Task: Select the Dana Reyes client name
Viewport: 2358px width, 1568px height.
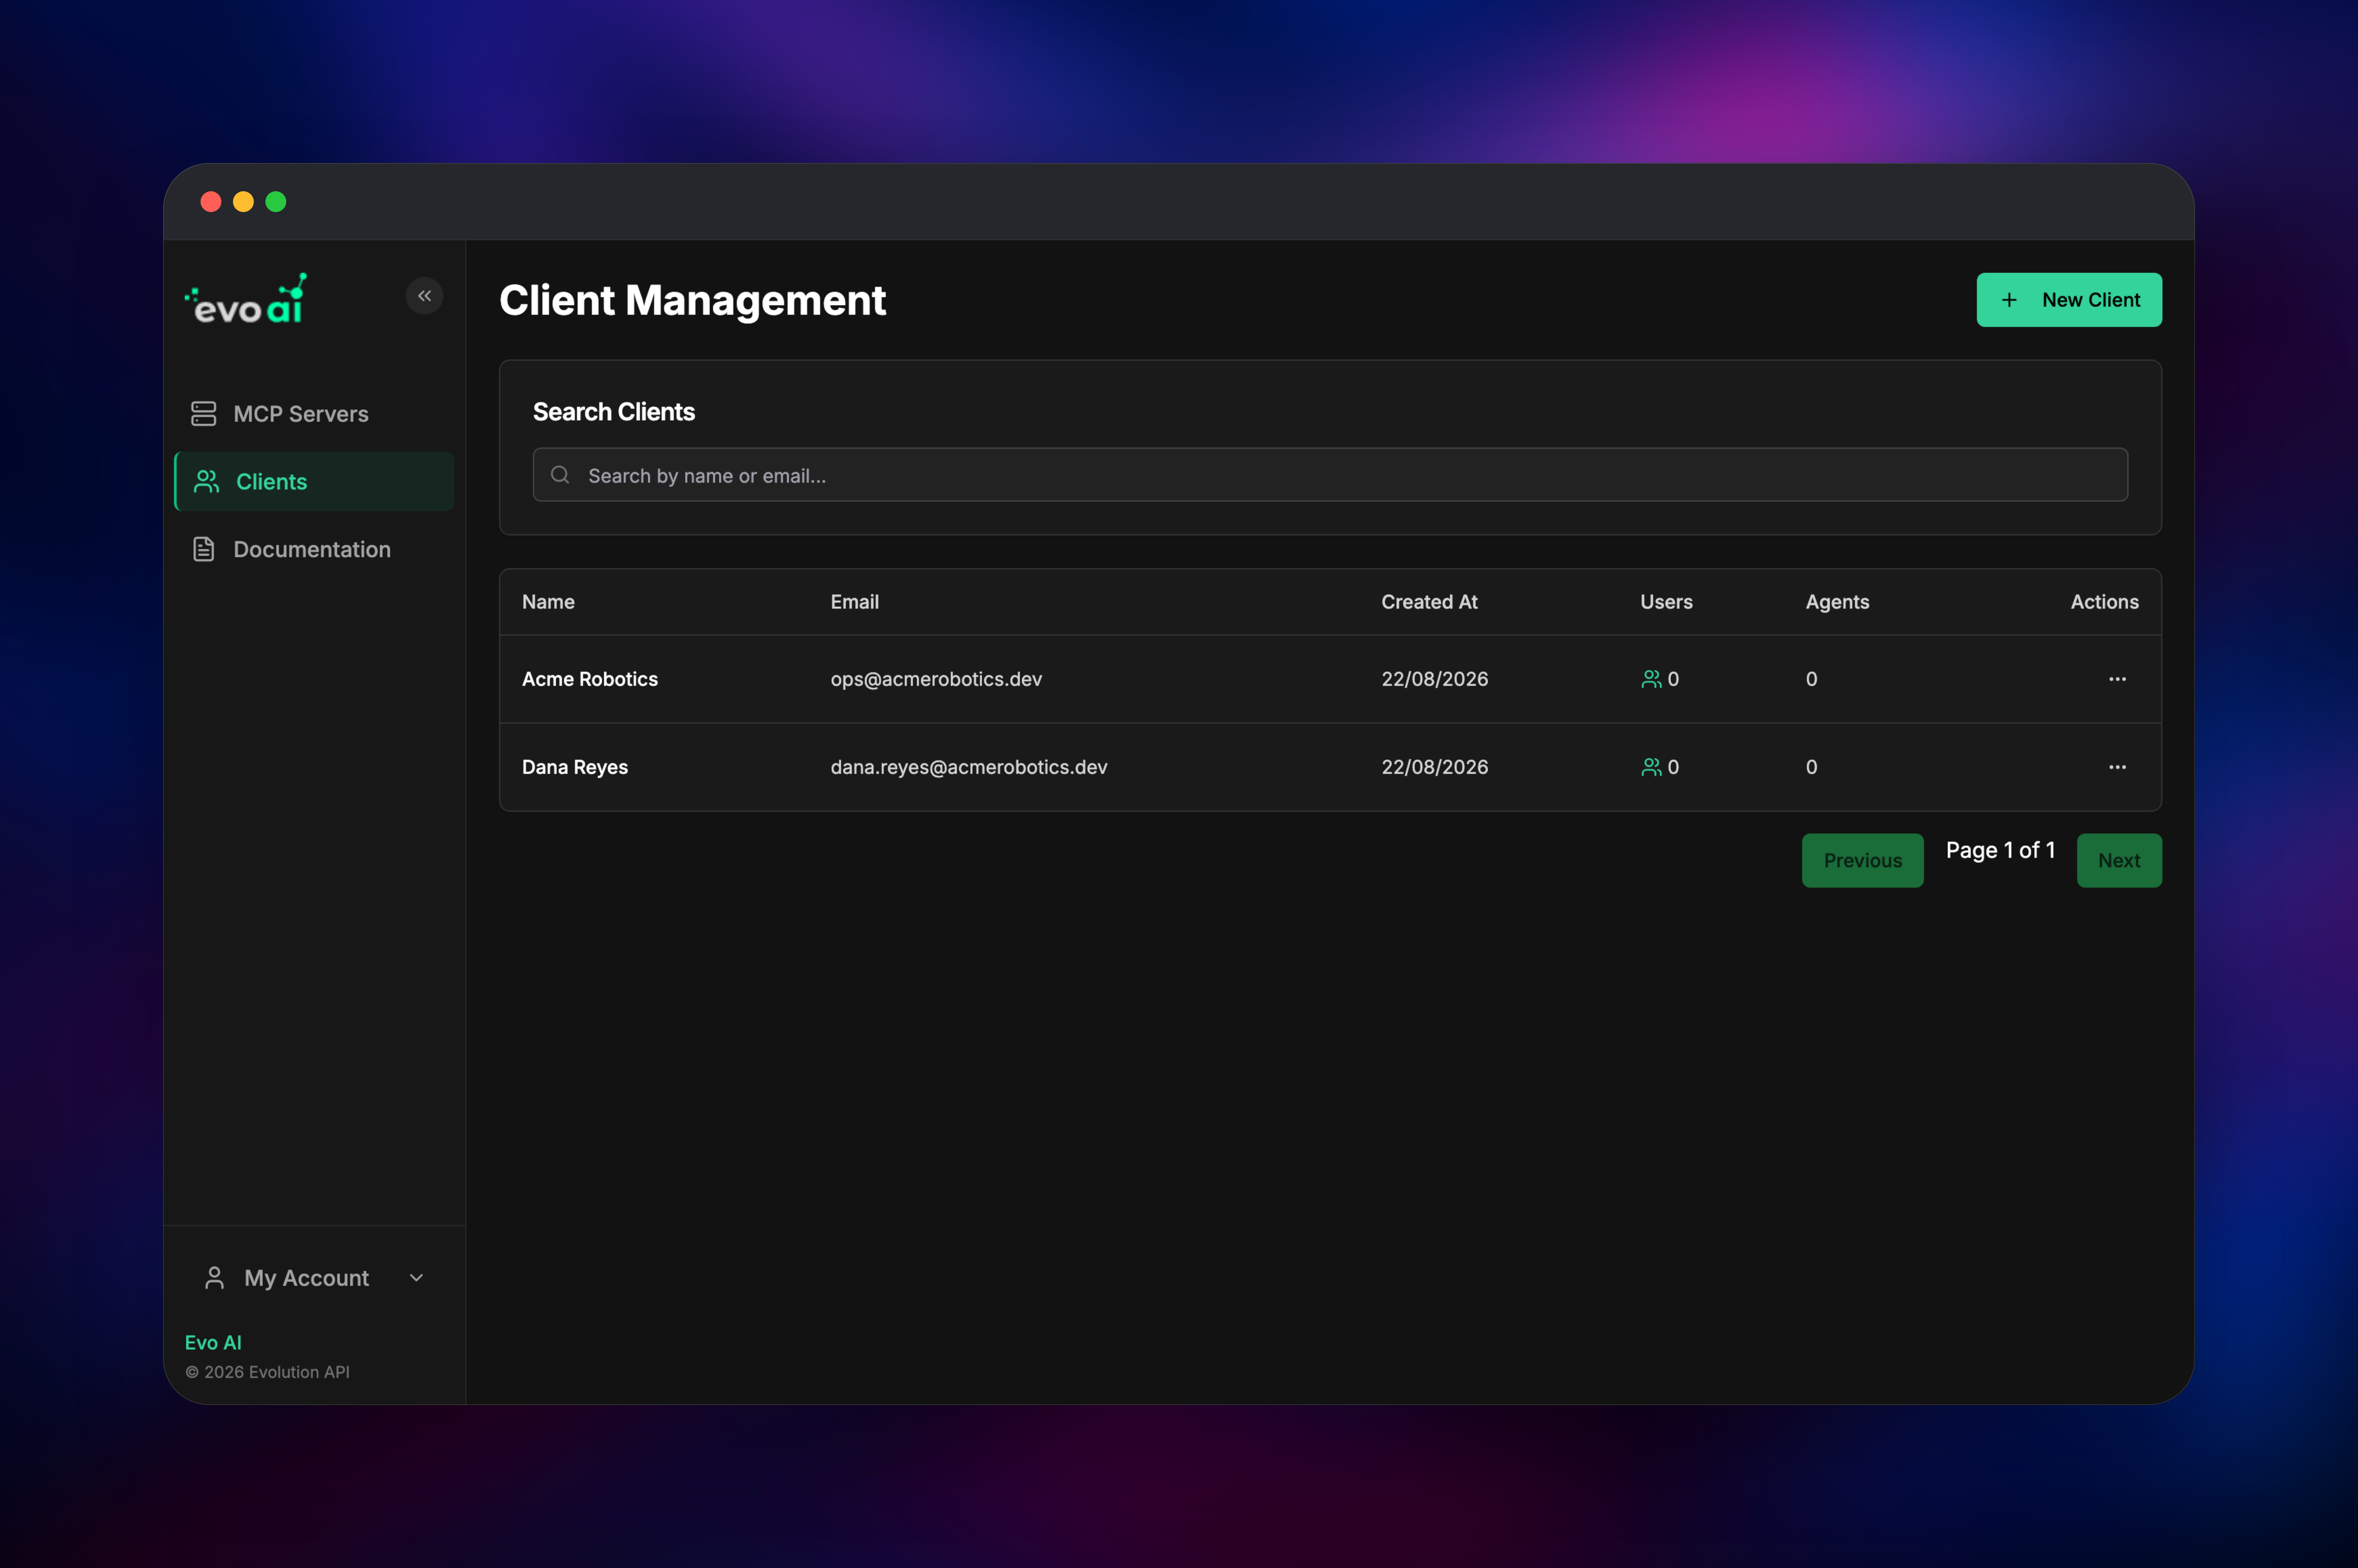Action: coord(575,767)
